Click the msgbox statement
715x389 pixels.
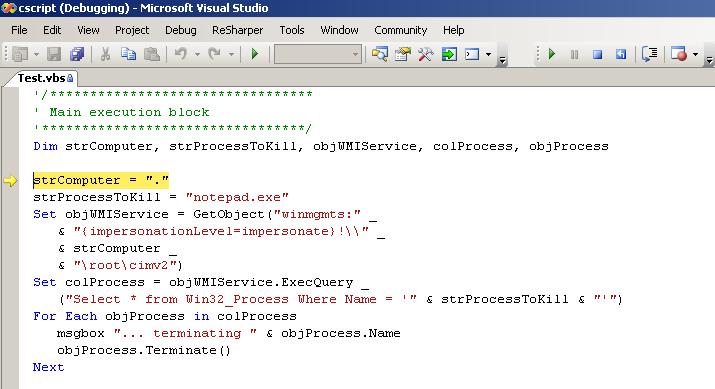click(228, 333)
